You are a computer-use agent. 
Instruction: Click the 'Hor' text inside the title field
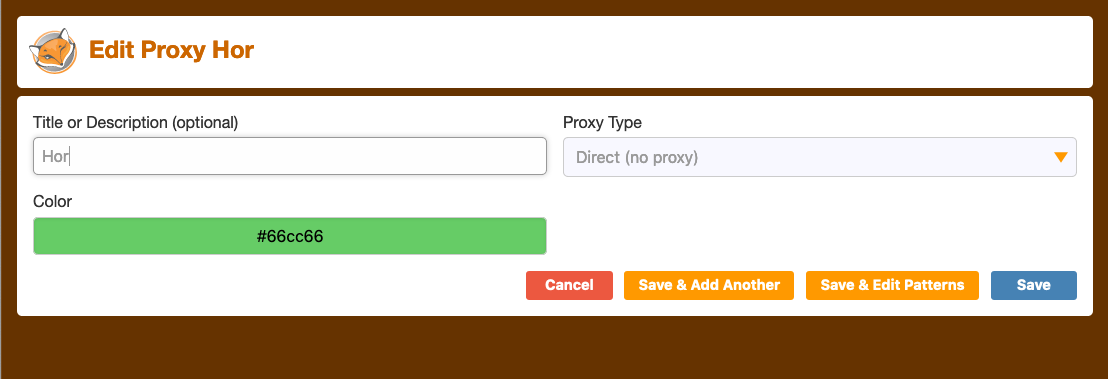55,156
